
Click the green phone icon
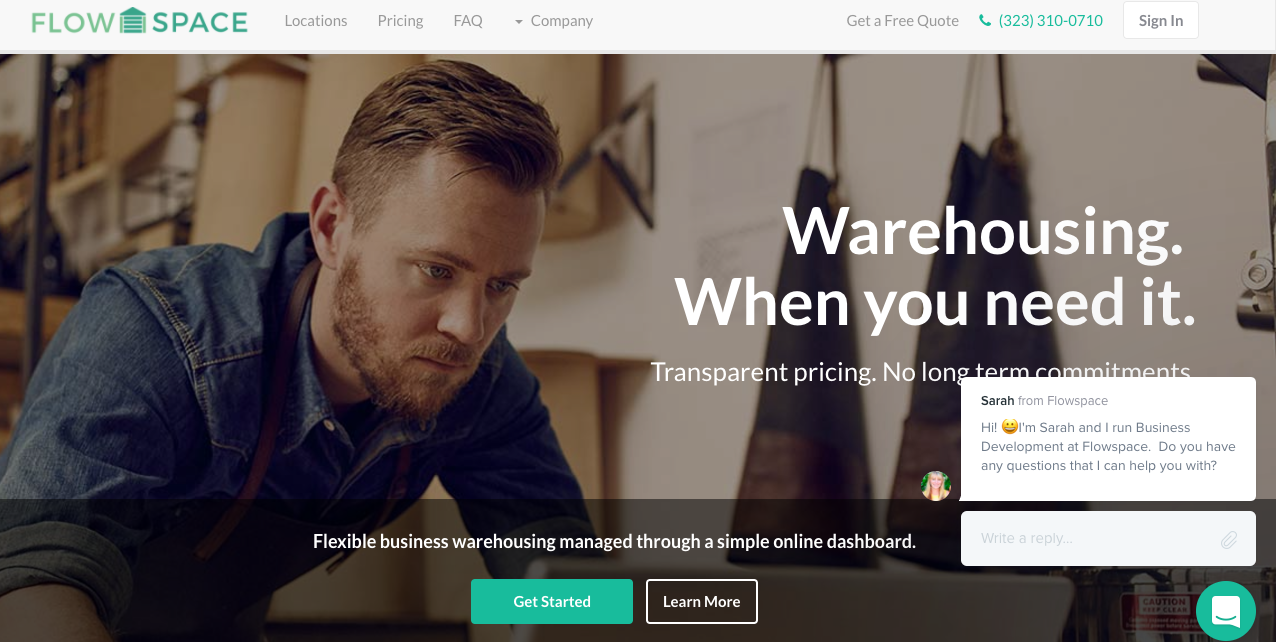[x=985, y=21]
